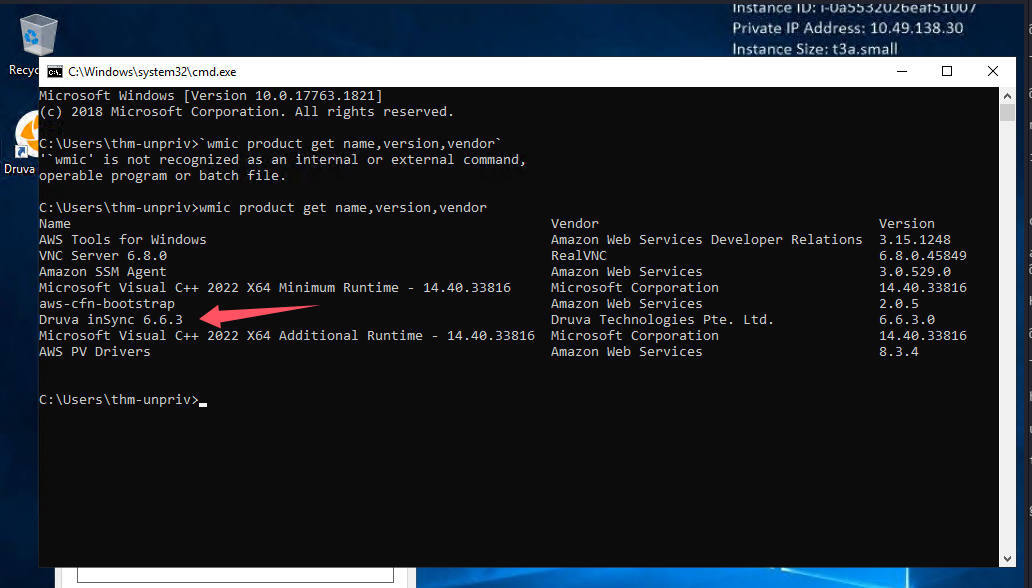Click the Druva Technologies Pte. Ltd. vendor text
This screenshot has height=588, width=1032.
(662, 320)
